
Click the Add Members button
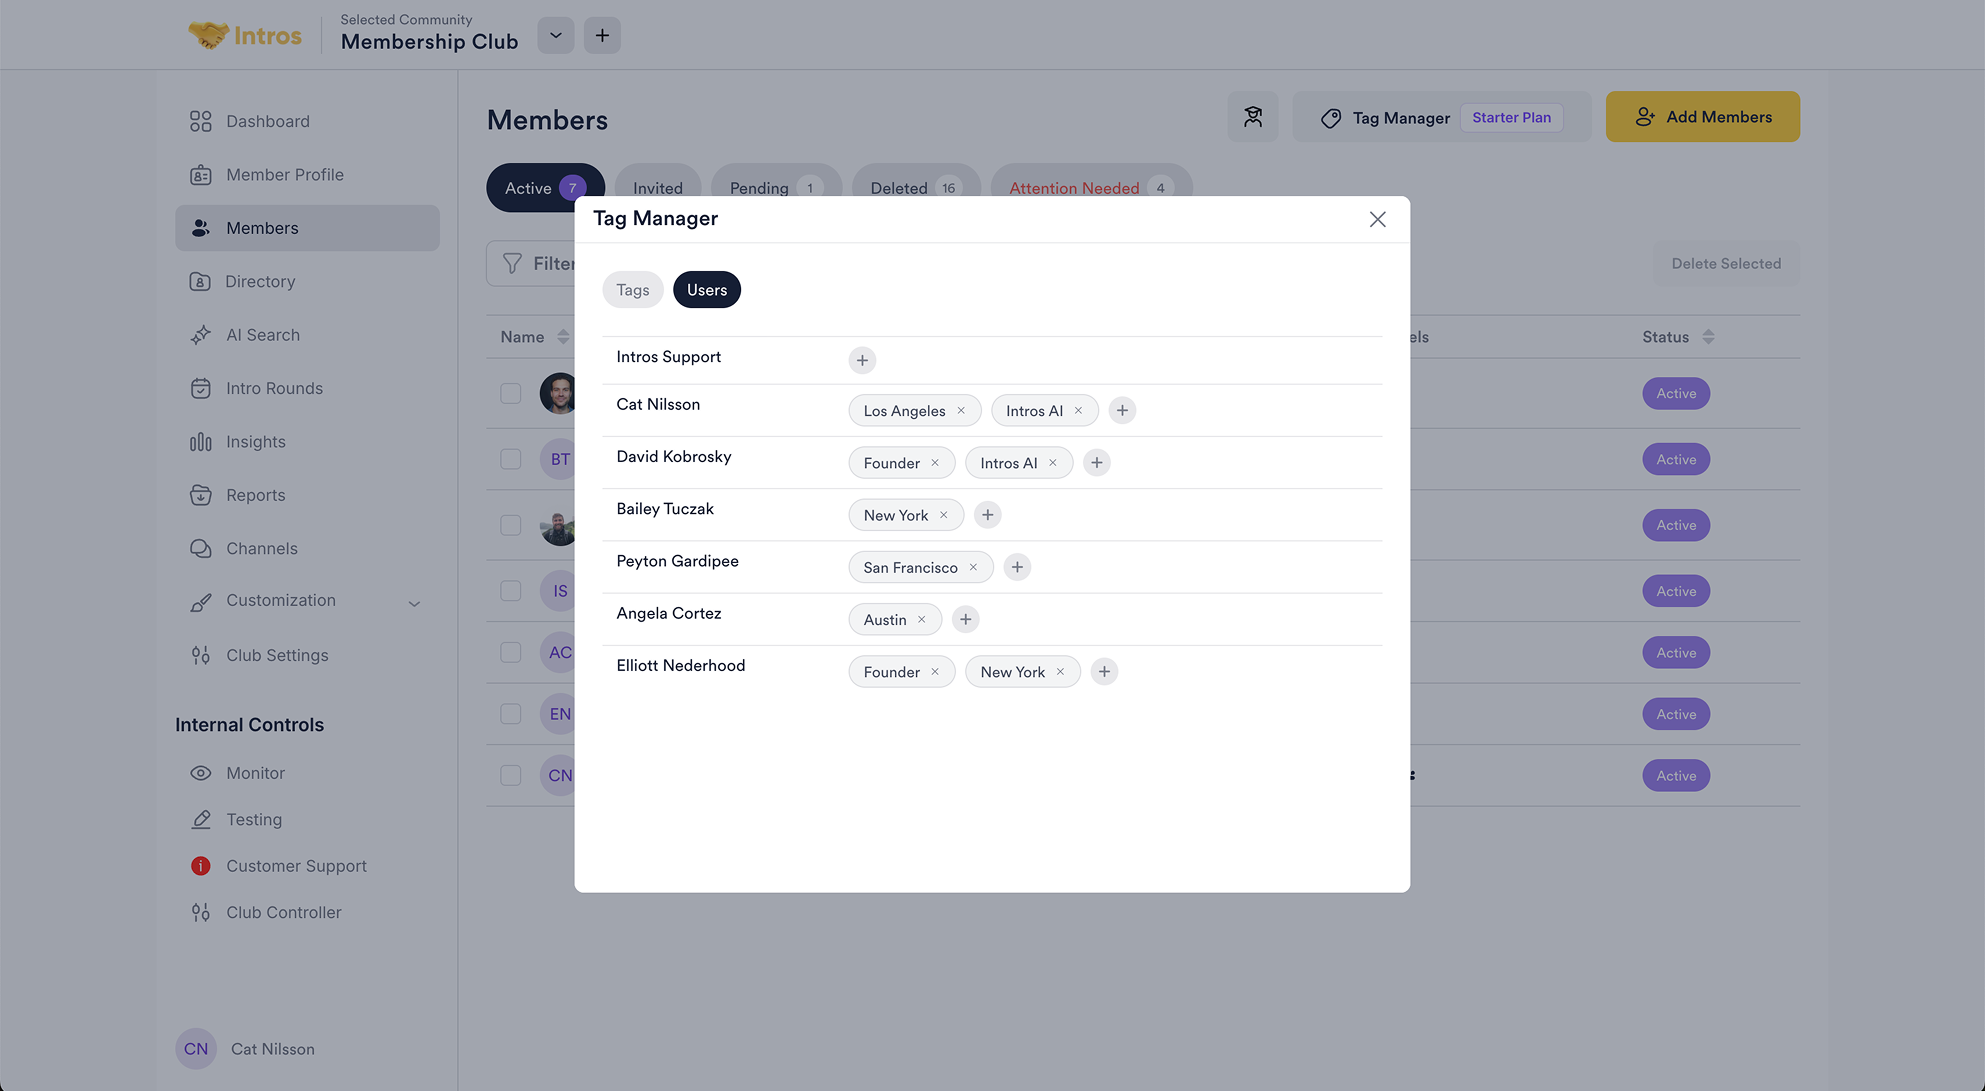(1702, 117)
